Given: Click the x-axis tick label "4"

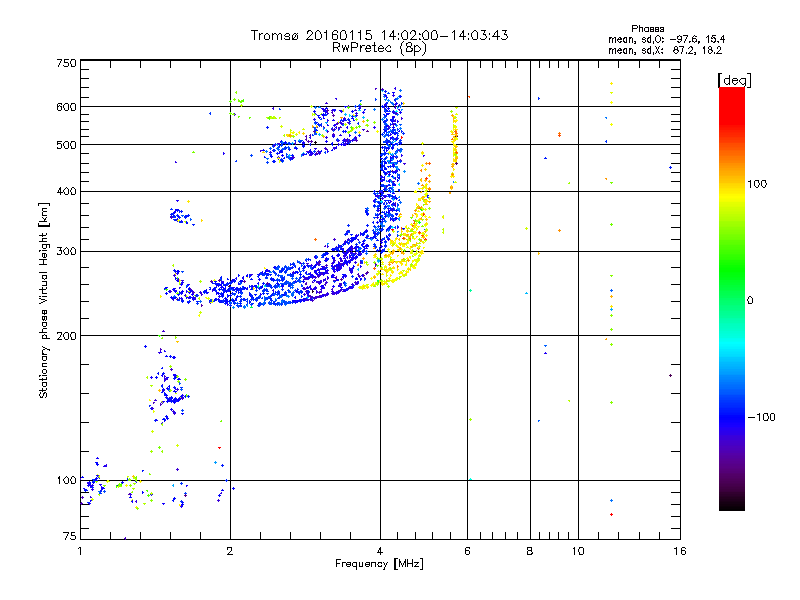Looking at the screenshot, I should [380, 551].
